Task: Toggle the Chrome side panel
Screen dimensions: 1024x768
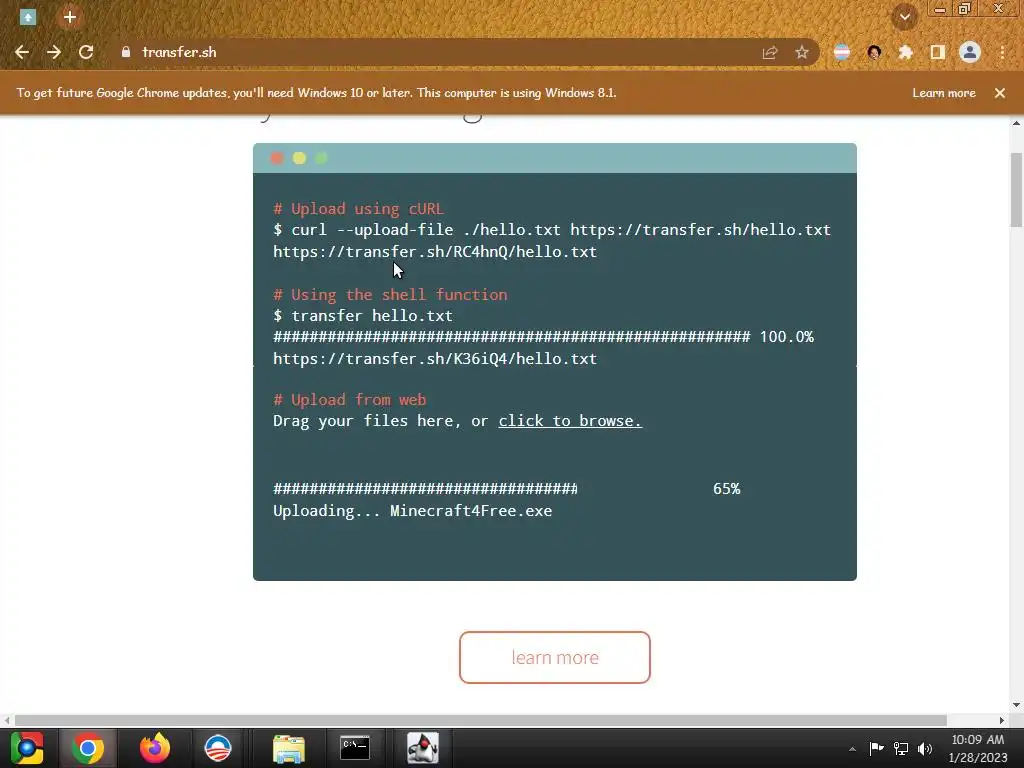Action: pos(938,52)
